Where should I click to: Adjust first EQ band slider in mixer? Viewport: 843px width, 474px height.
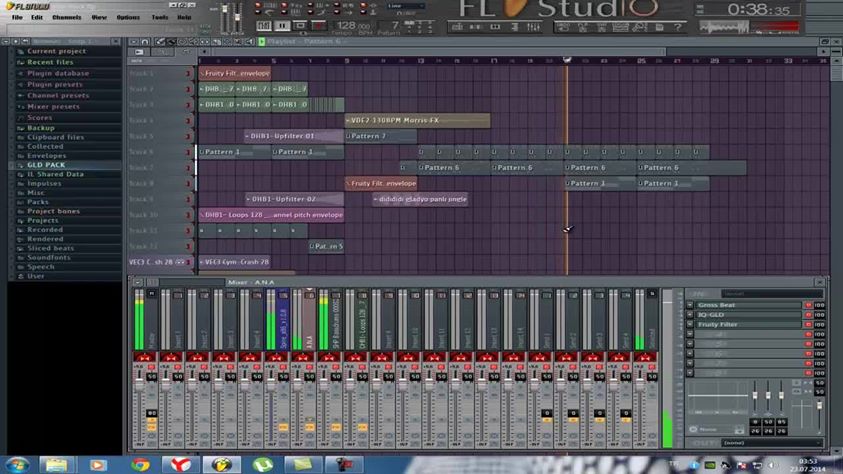tap(755, 397)
